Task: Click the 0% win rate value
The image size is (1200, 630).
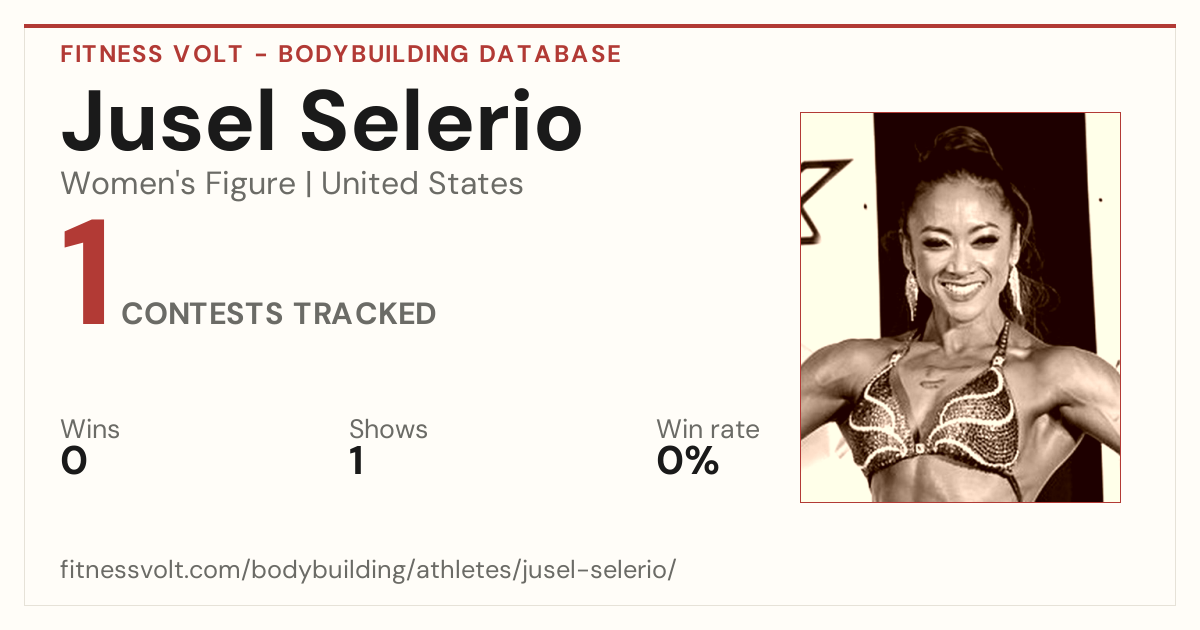Action: 688,461
